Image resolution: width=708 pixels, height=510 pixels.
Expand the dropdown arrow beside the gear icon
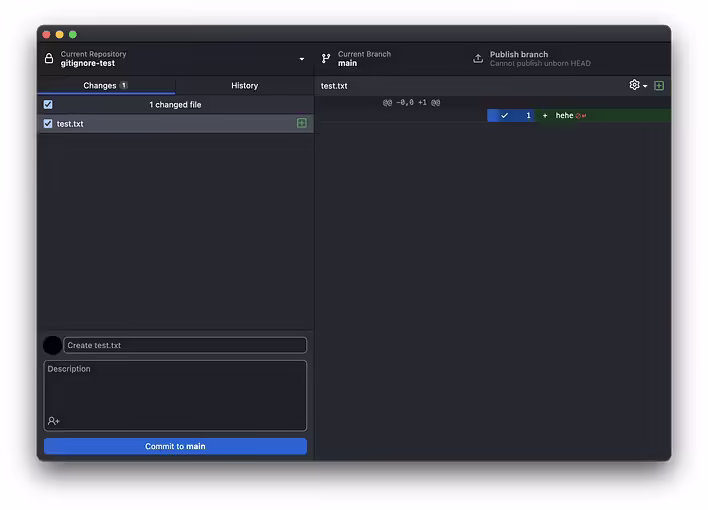click(645, 86)
